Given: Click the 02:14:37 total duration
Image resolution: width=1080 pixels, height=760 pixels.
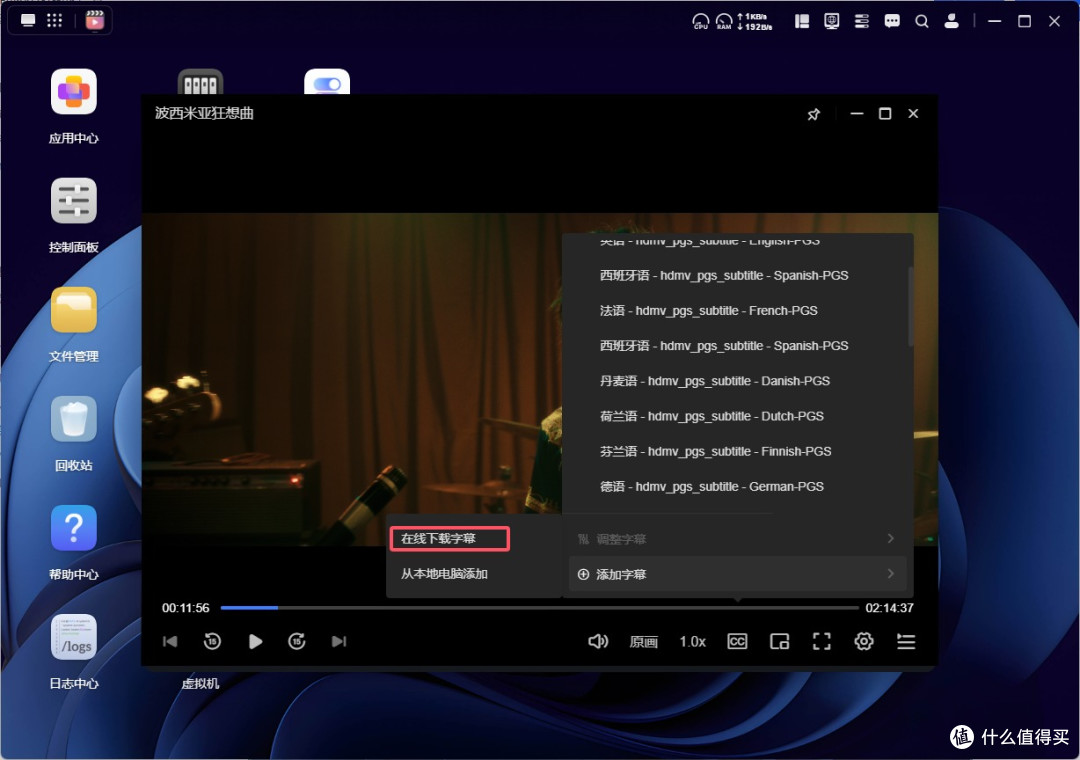Looking at the screenshot, I should tap(889, 608).
